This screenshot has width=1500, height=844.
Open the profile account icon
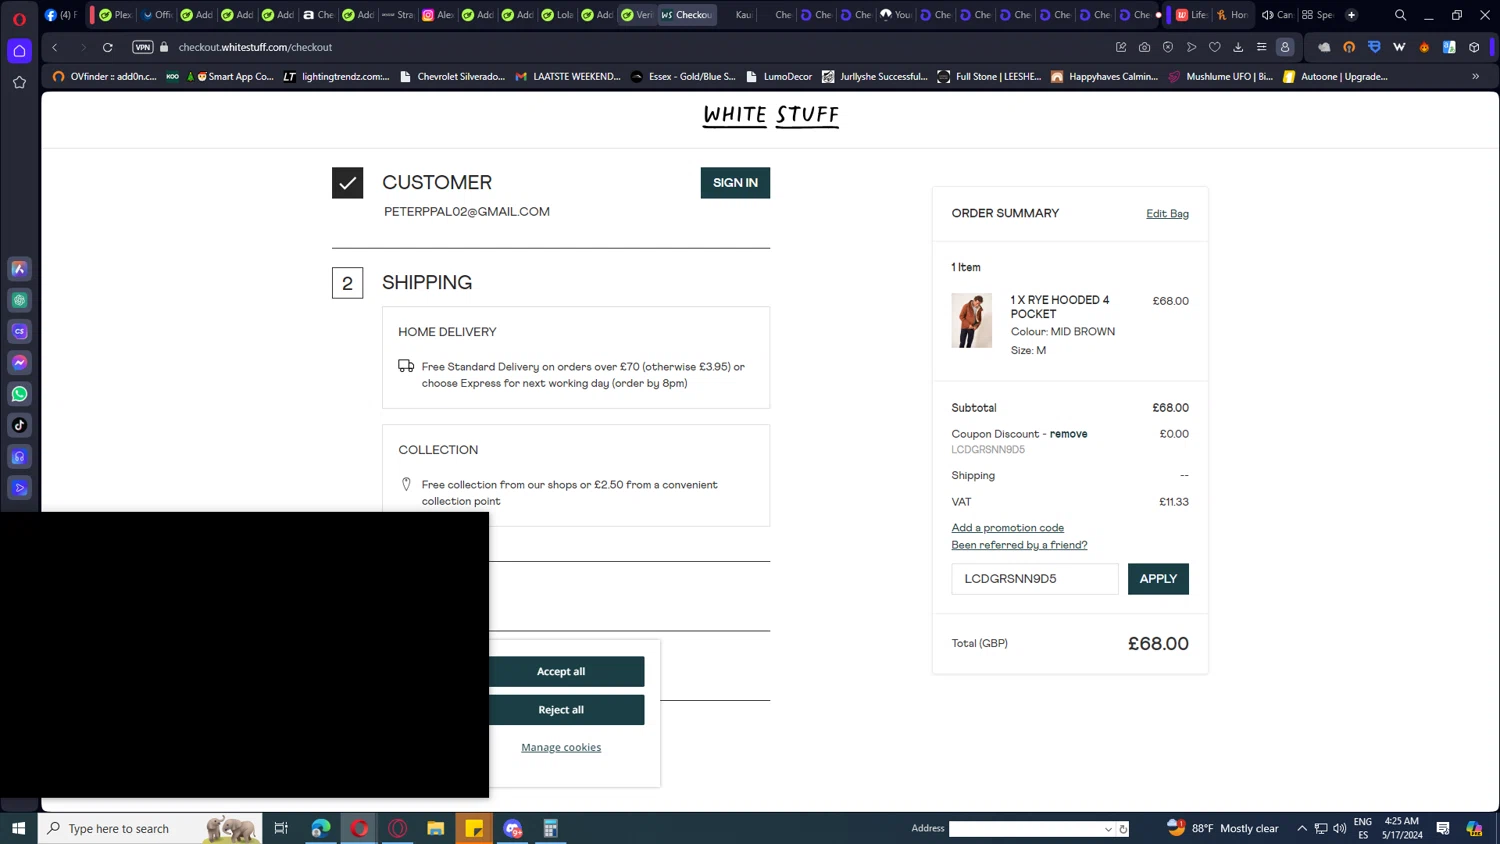pos(1285,47)
